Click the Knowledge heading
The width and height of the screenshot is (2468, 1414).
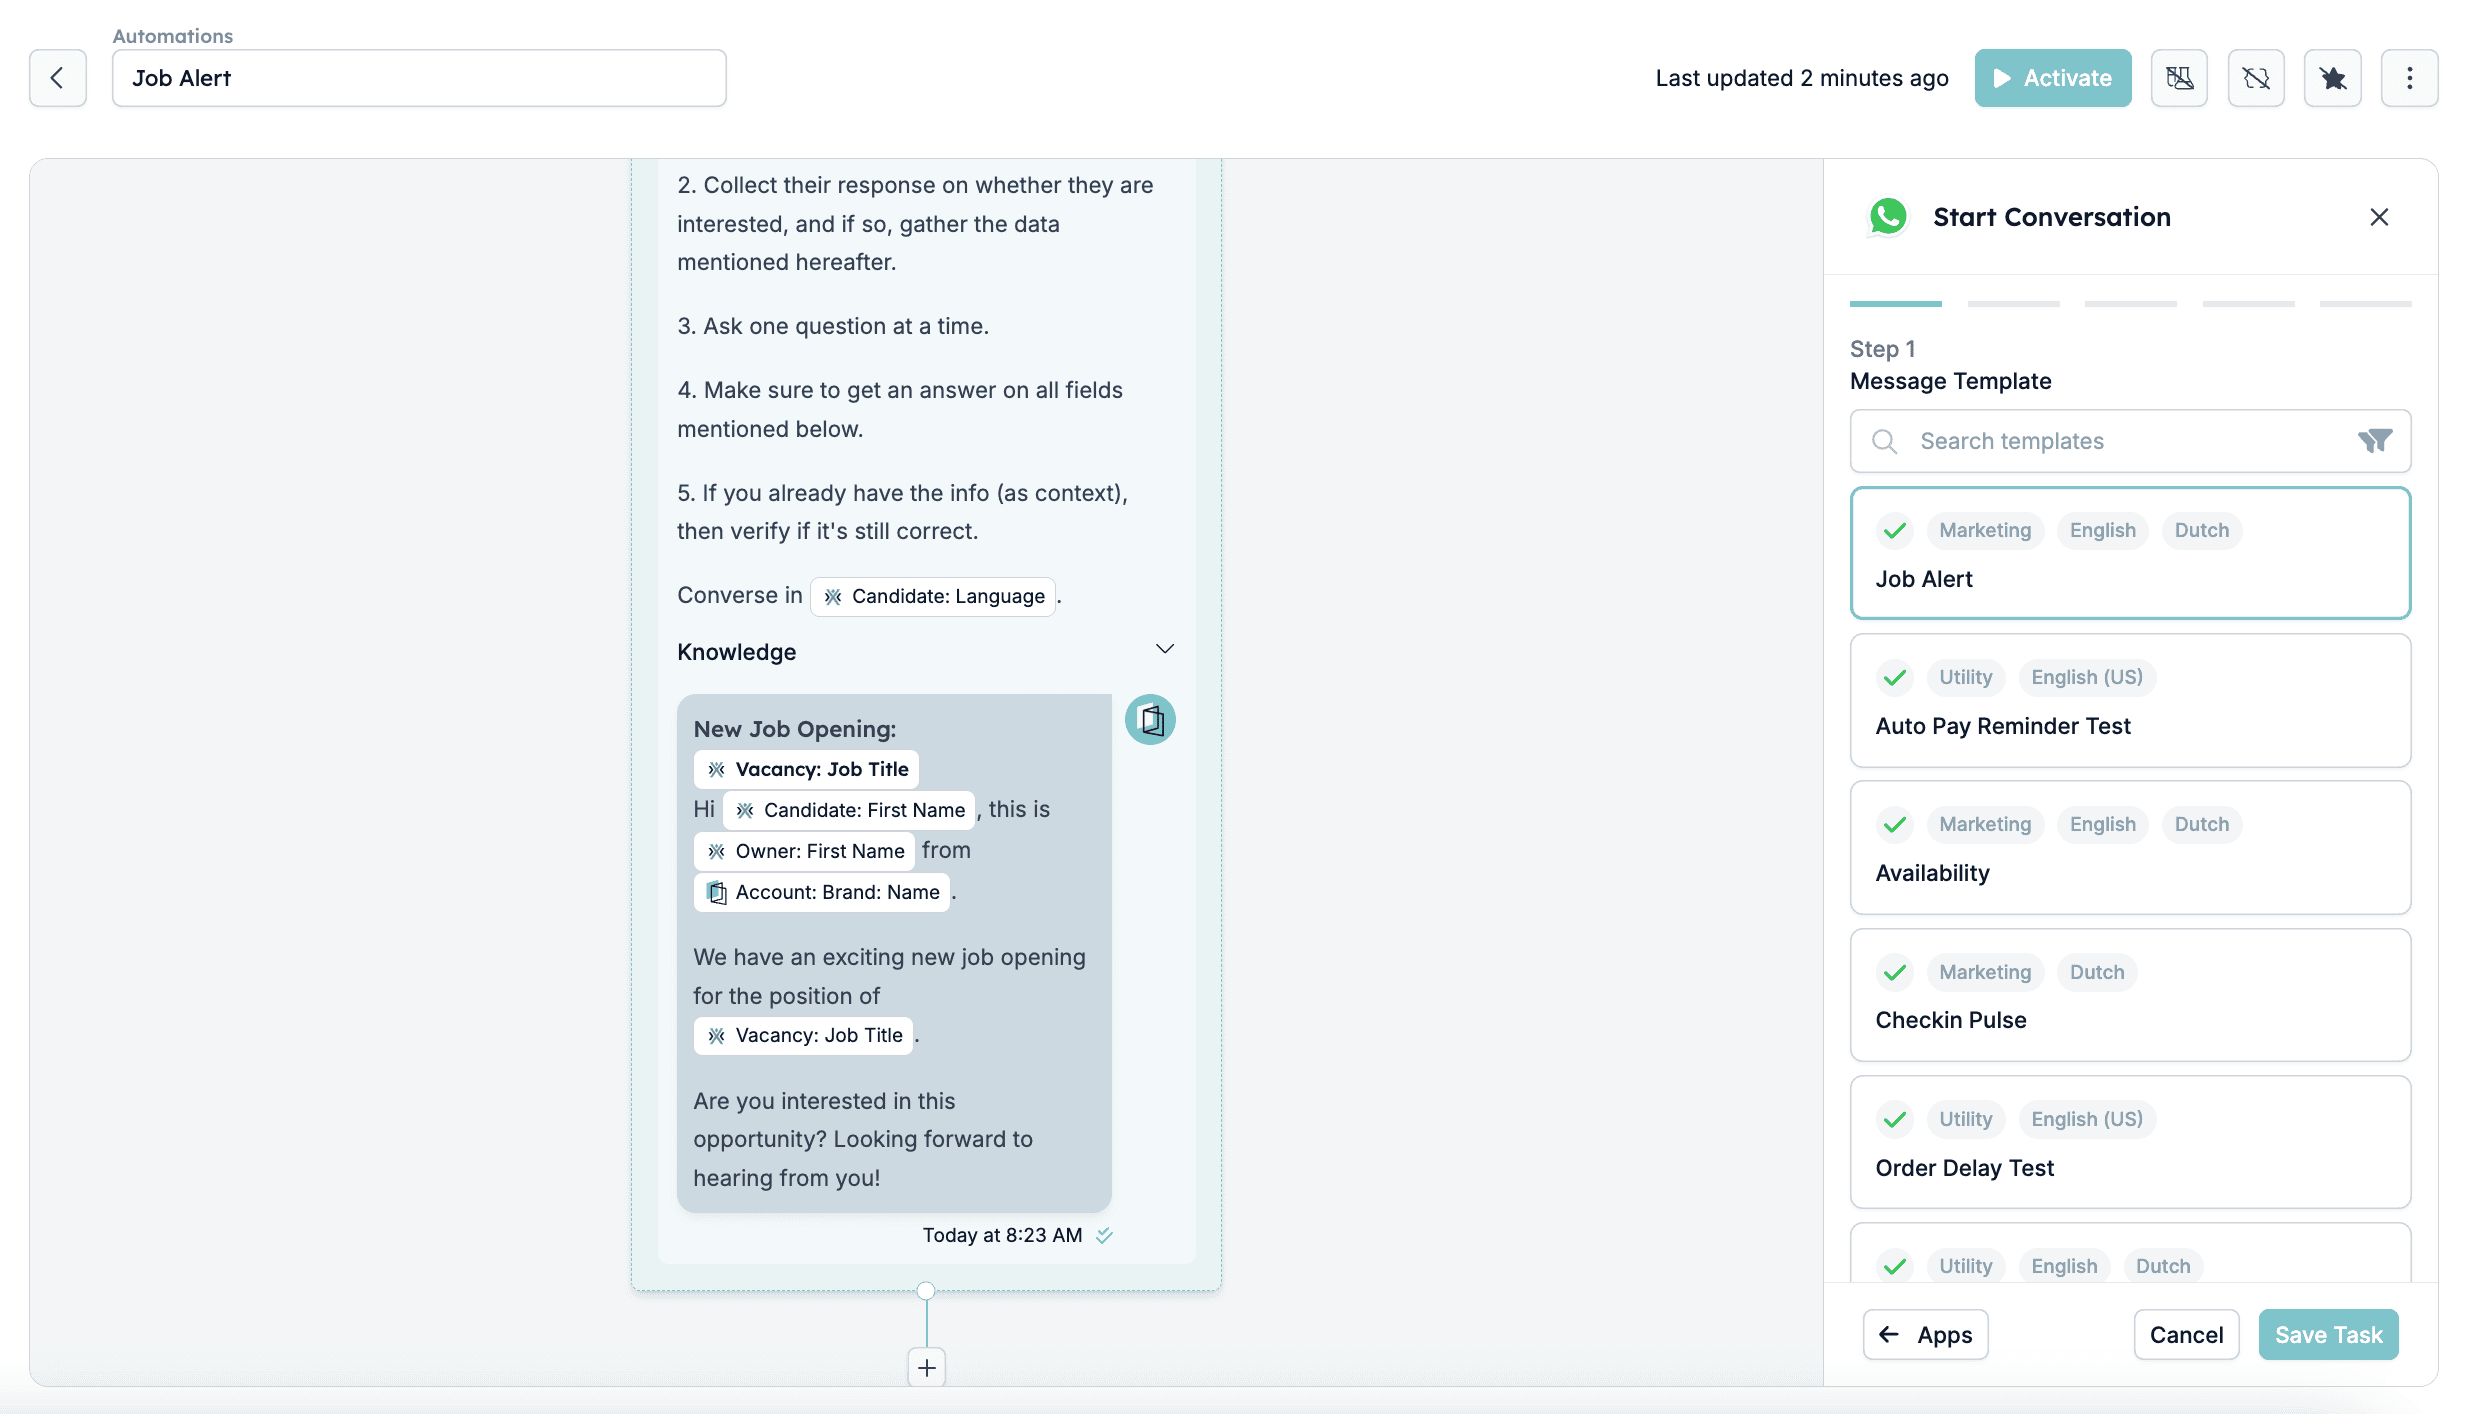coord(737,652)
